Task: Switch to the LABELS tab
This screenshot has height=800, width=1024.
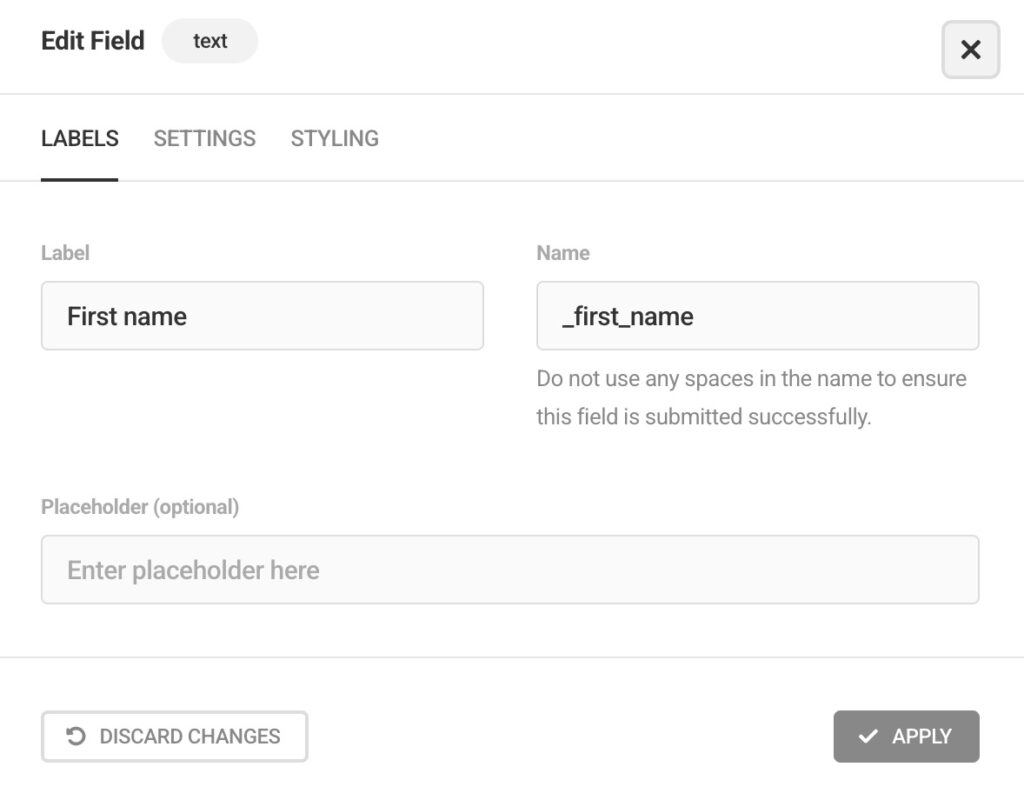Action: click(80, 138)
